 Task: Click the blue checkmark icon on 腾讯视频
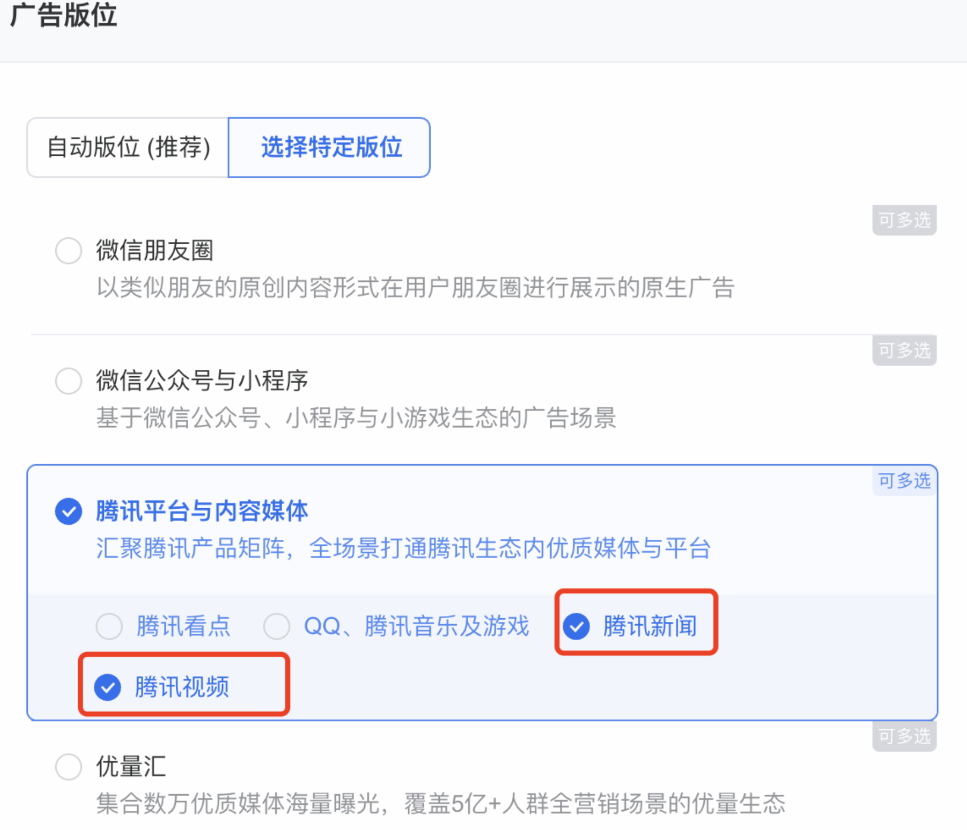[106, 687]
